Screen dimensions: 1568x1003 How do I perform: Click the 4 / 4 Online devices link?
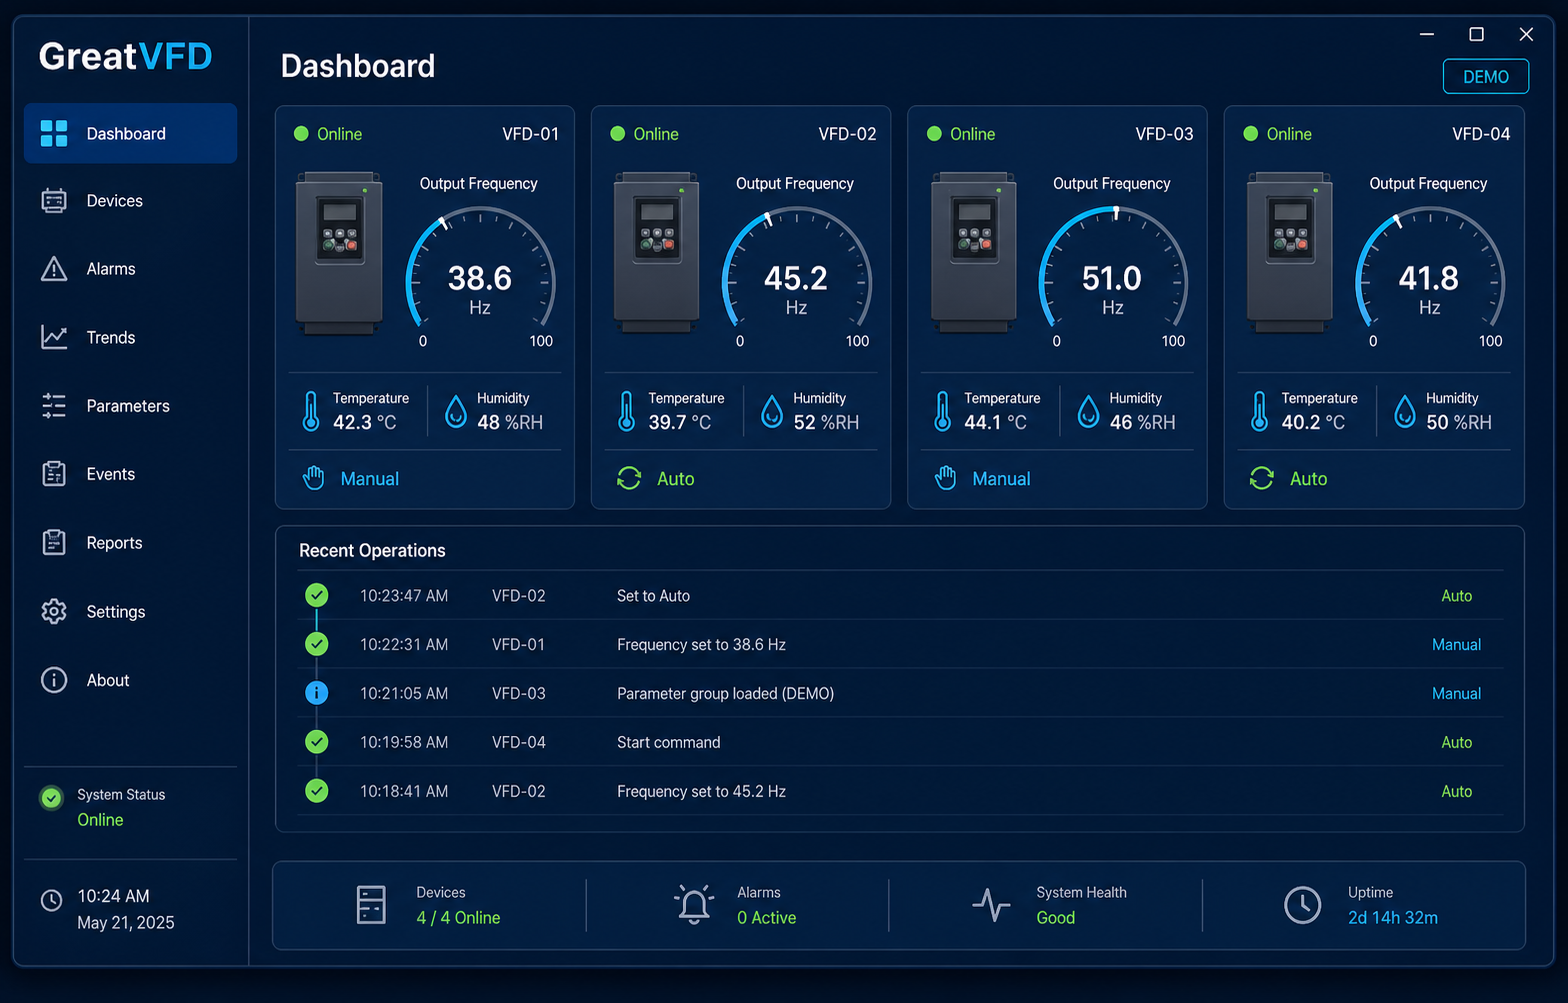pyautogui.click(x=458, y=918)
